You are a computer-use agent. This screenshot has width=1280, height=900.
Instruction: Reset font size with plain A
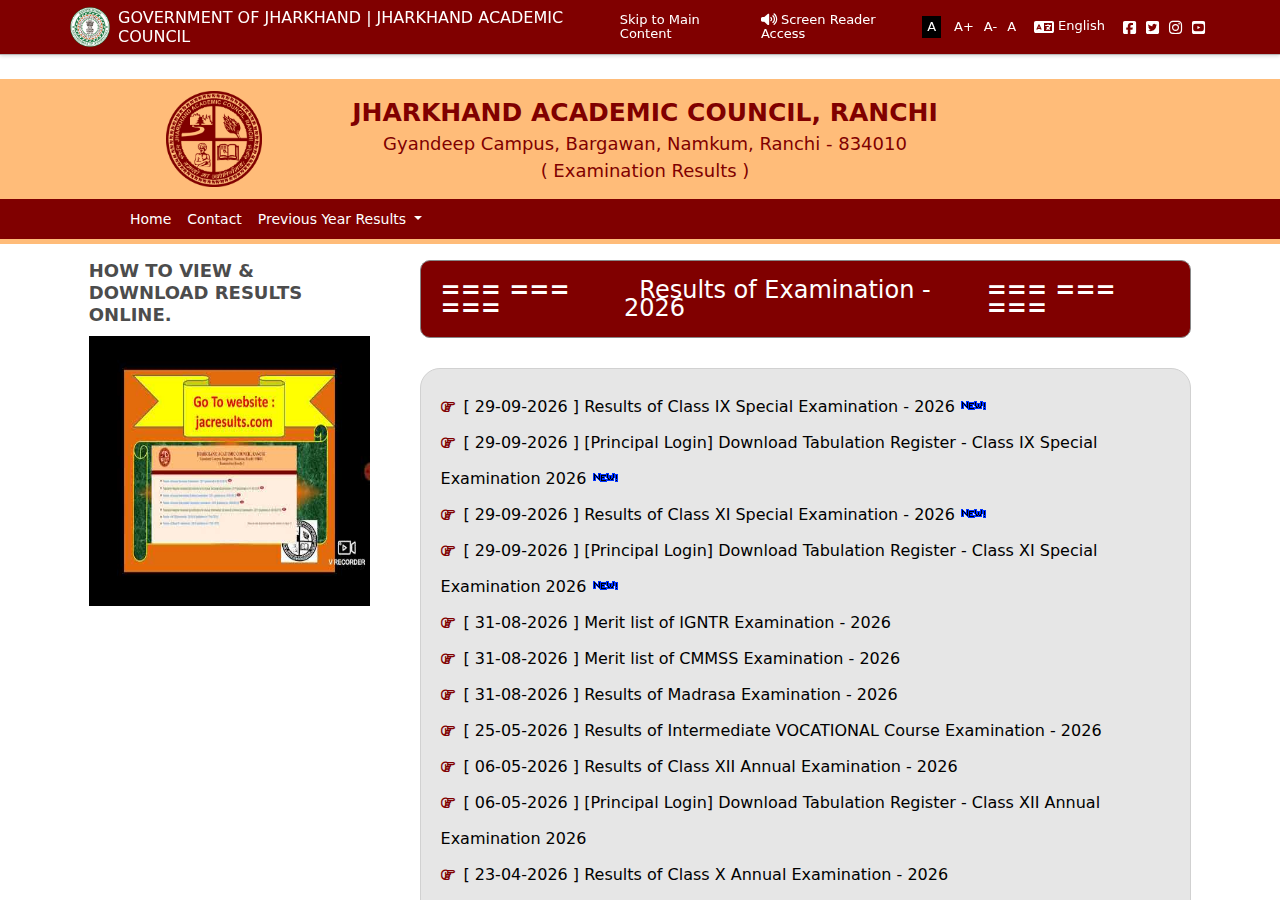pyautogui.click(x=1011, y=27)
